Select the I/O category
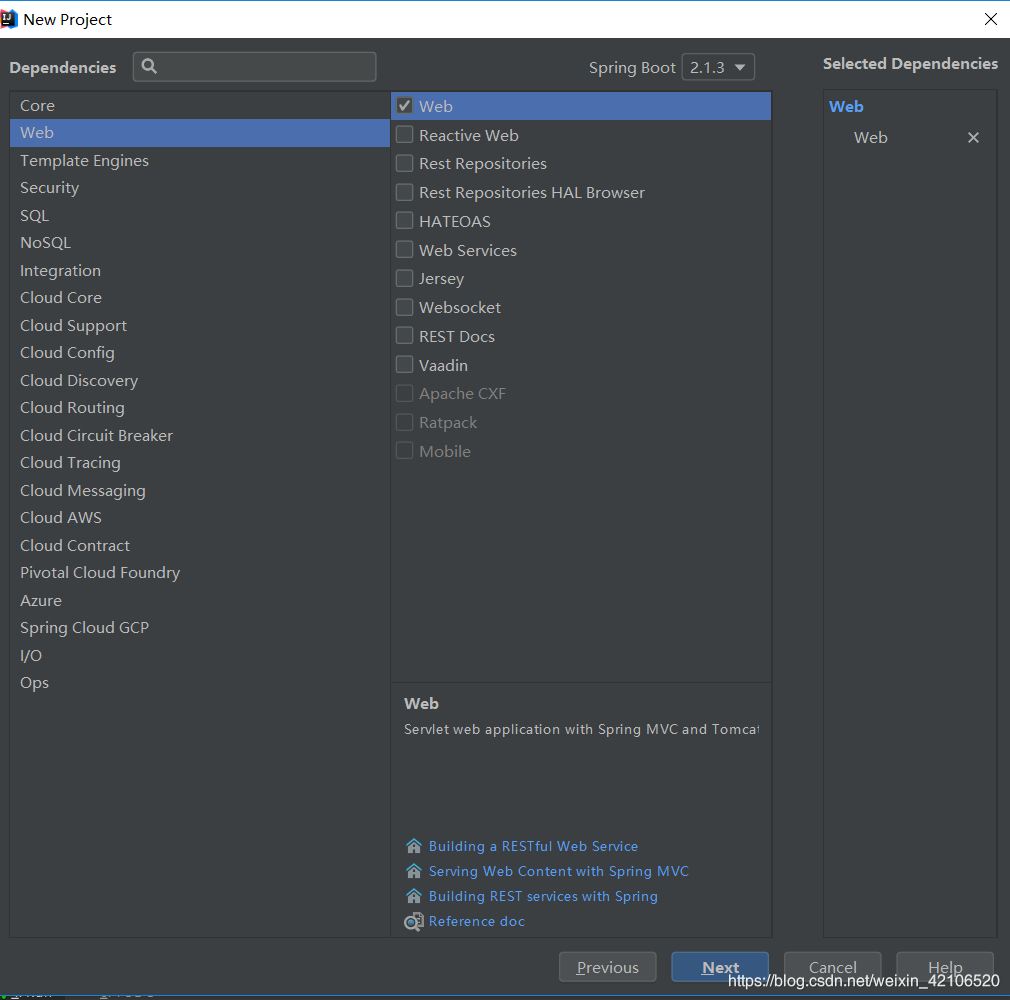The image size is (1010, 1000). pyautogui.click(x=200, y=655)
